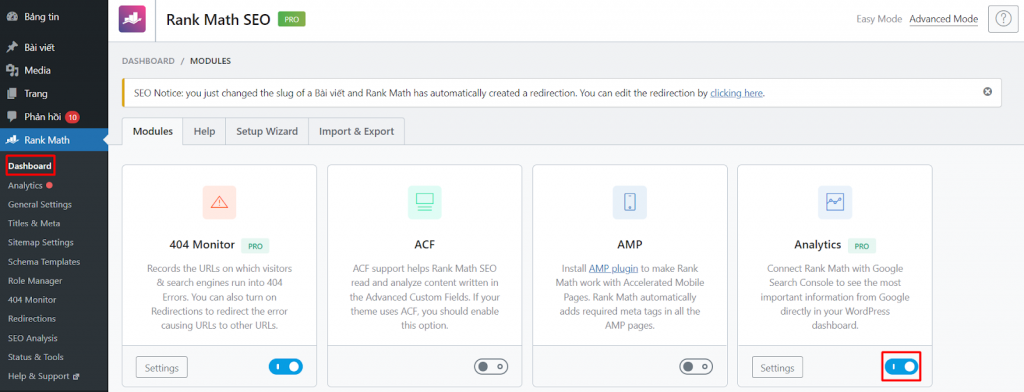Click the 404 Monitor card title
Viewport: 1024px width, 392px height.
[x=202, y=245]
